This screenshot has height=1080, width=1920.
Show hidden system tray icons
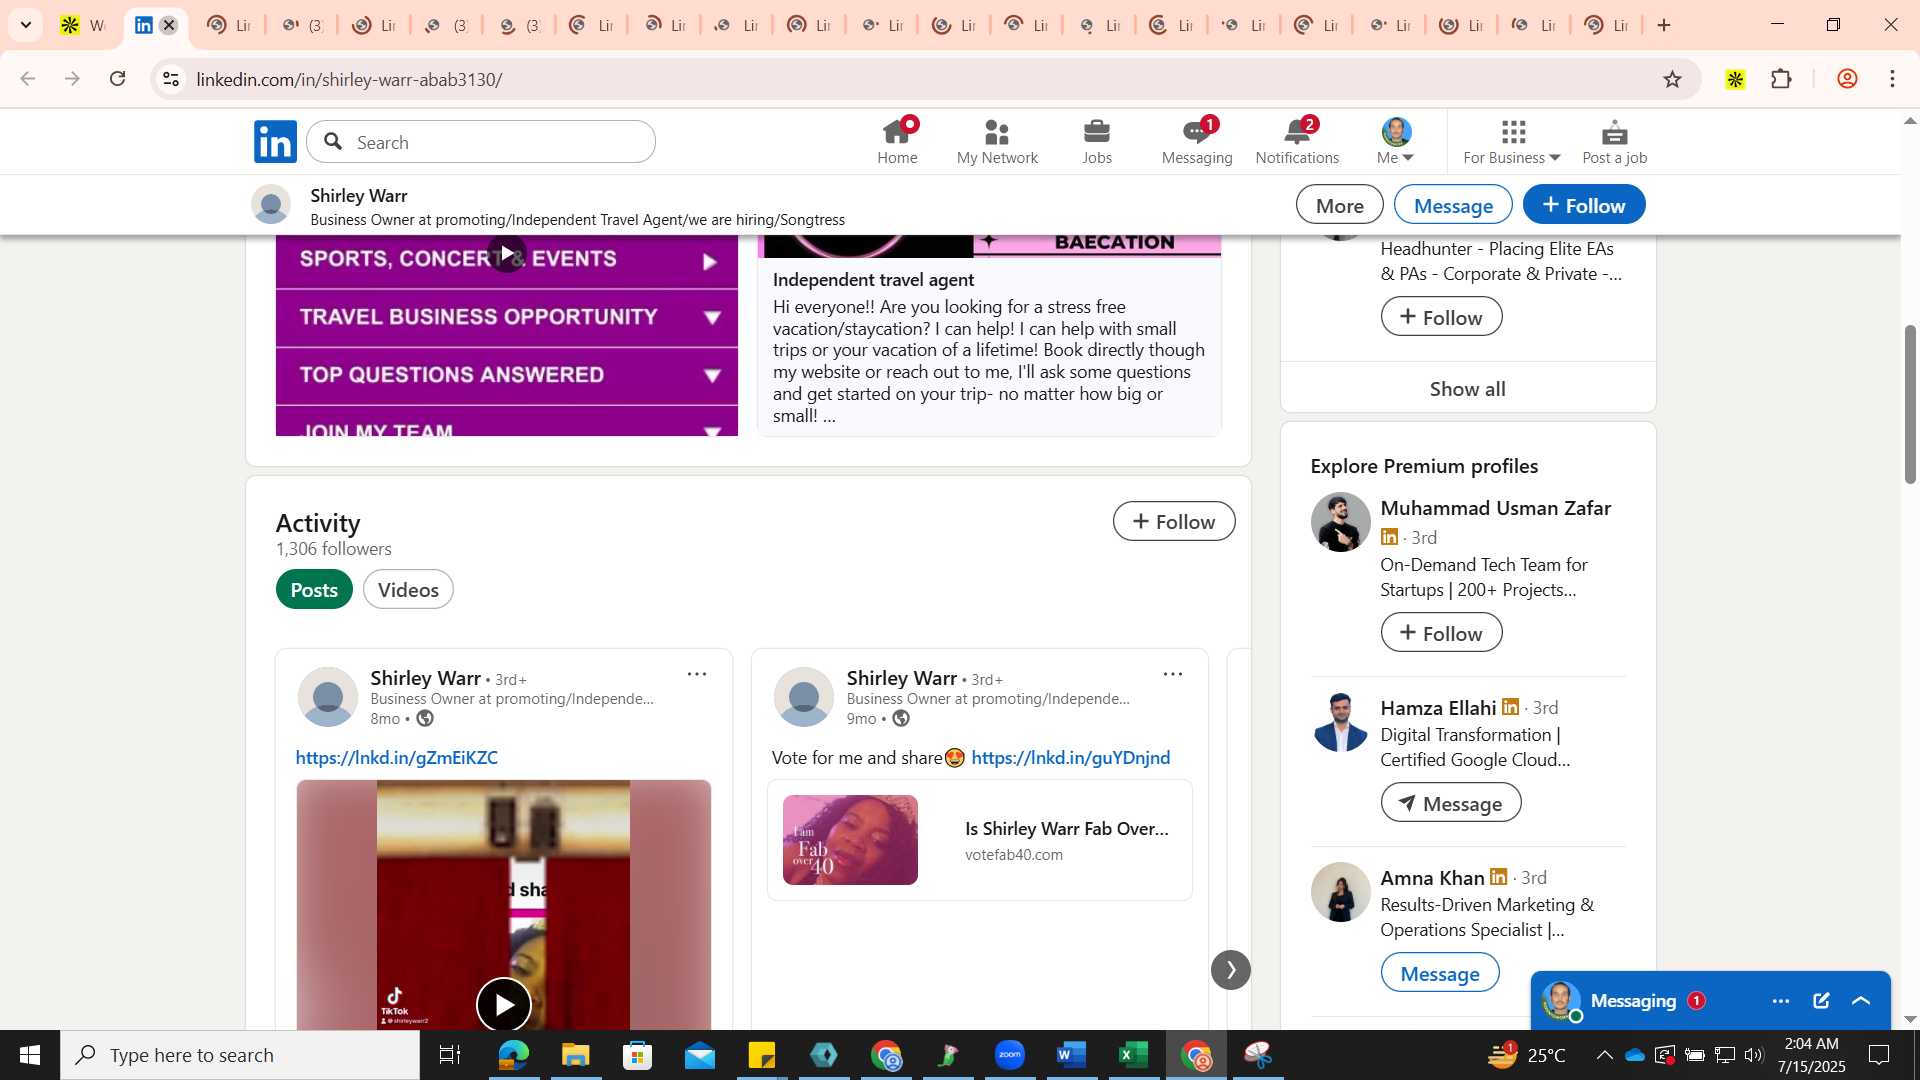coord(1604,1055)
